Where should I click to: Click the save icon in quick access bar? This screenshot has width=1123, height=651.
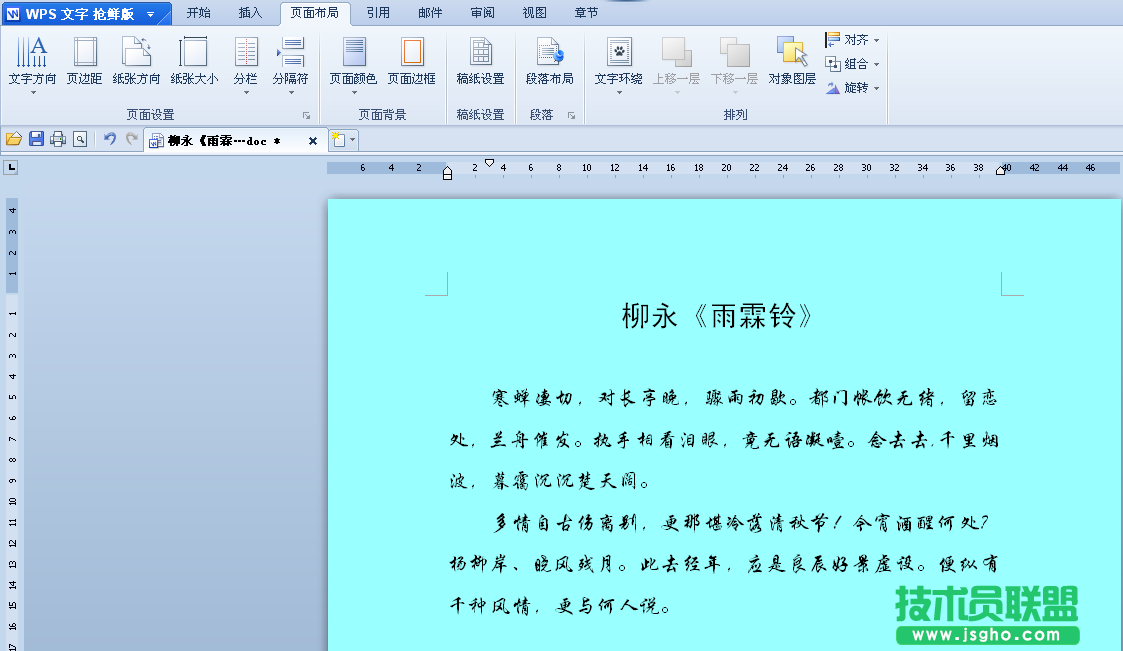pyautogui.click(x=38, y=140)
